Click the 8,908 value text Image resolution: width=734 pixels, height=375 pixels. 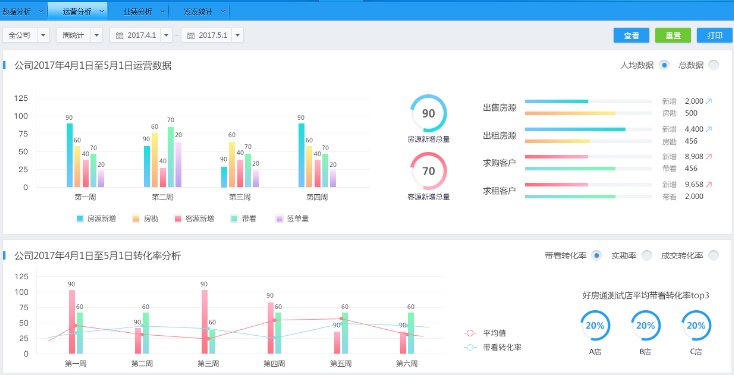coord(694,157)
